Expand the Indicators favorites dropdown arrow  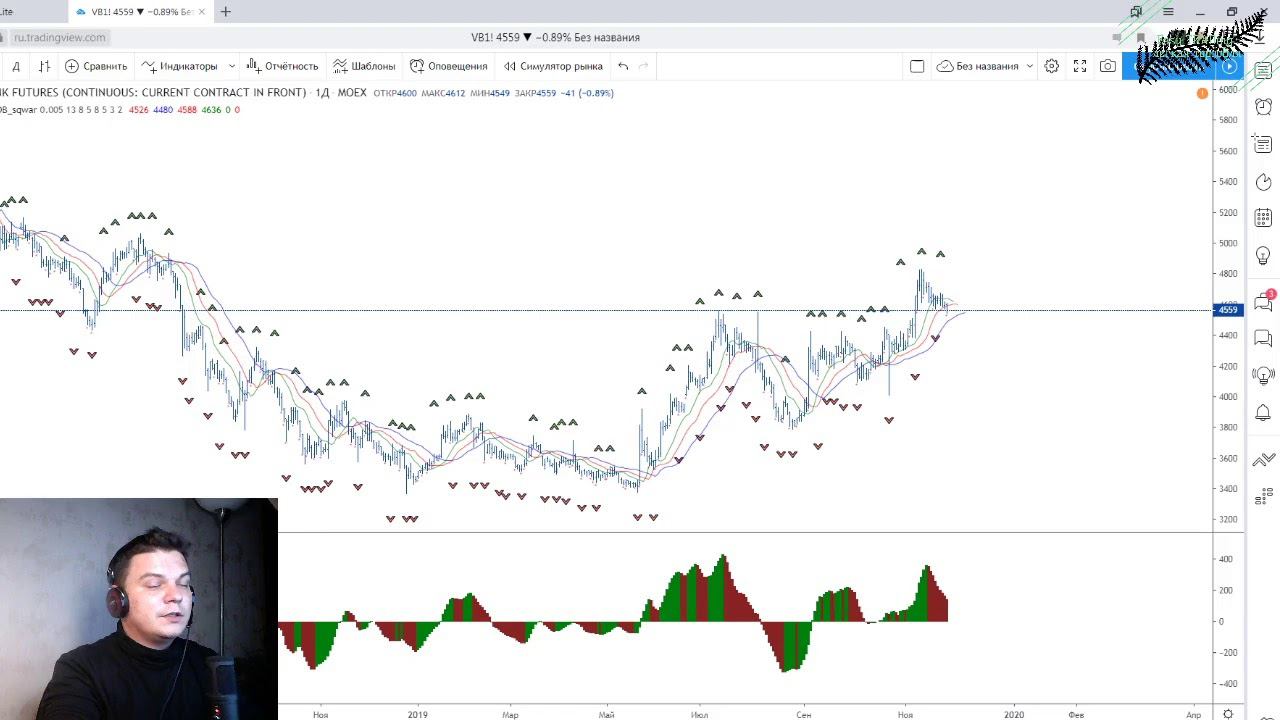[x=232, y=66]
